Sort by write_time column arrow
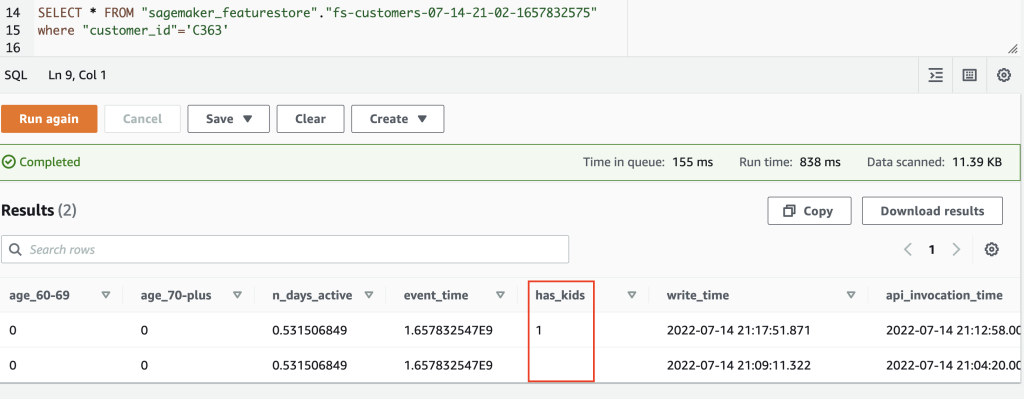 [x=851, y=295]
